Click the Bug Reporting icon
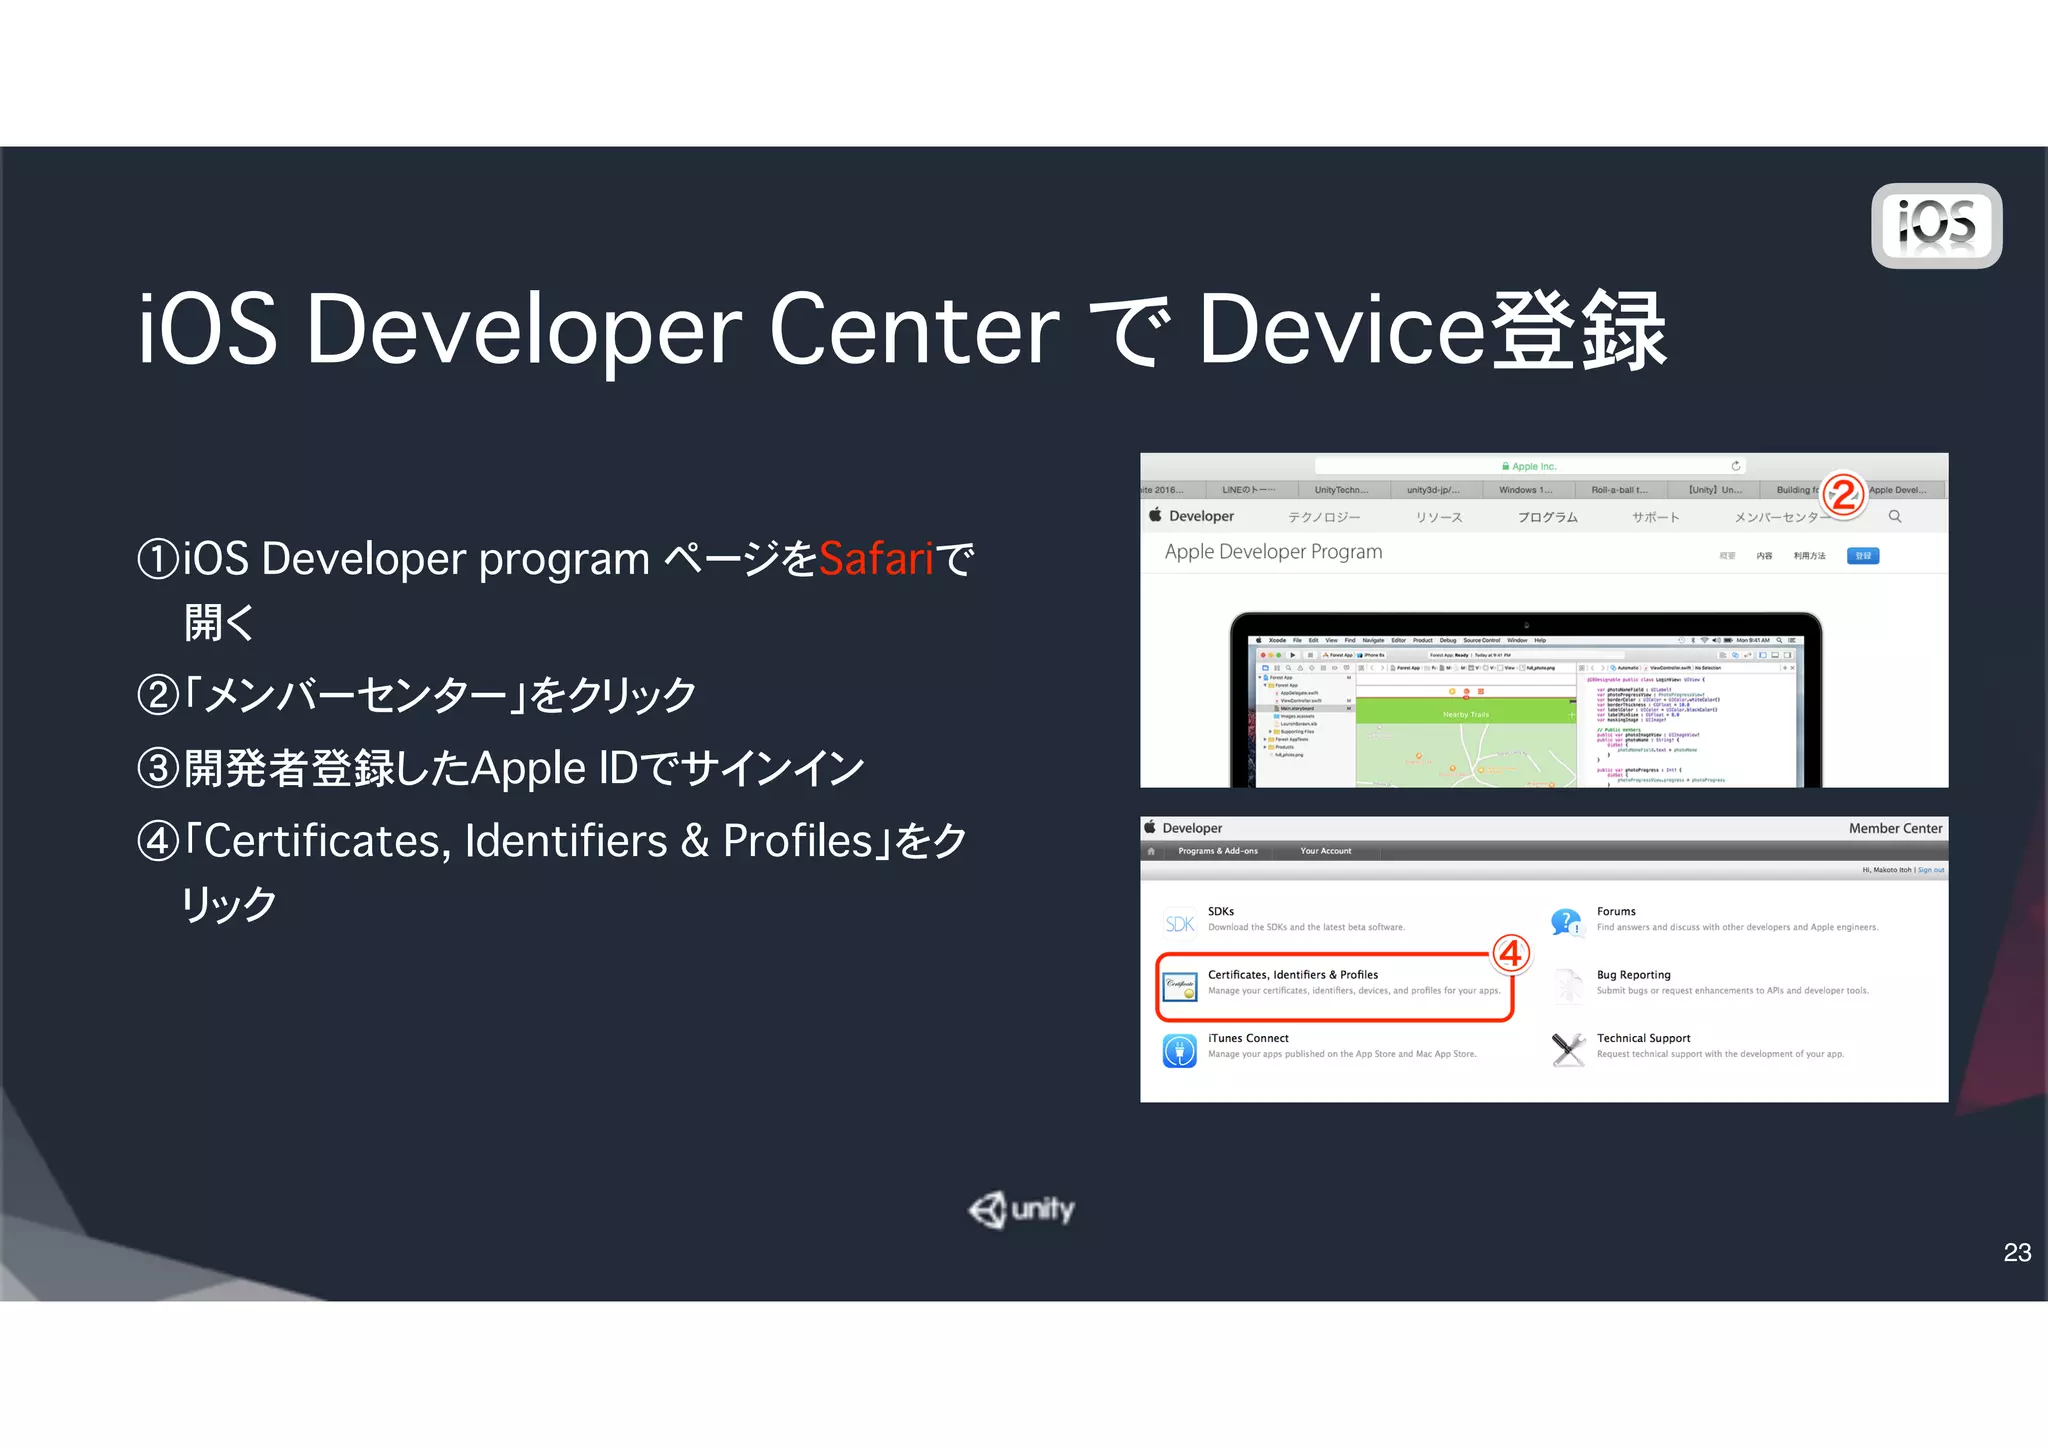This screenshot has width=2048, height=1447. click(1567, 986)
